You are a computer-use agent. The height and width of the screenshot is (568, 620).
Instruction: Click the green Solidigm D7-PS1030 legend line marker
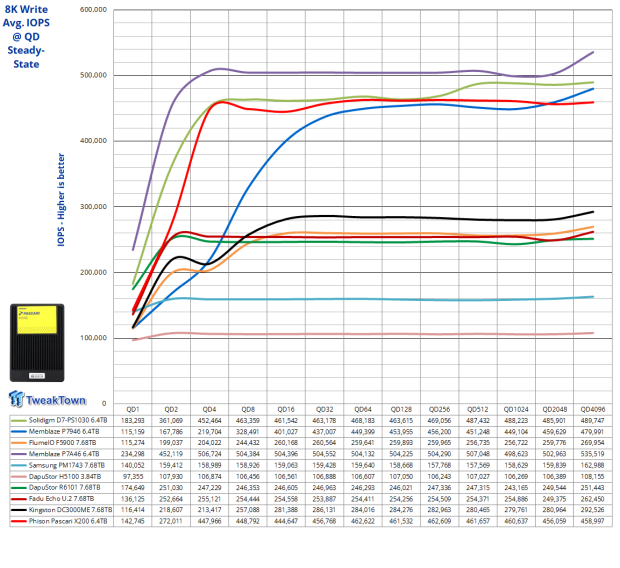(x=19, y=420)
